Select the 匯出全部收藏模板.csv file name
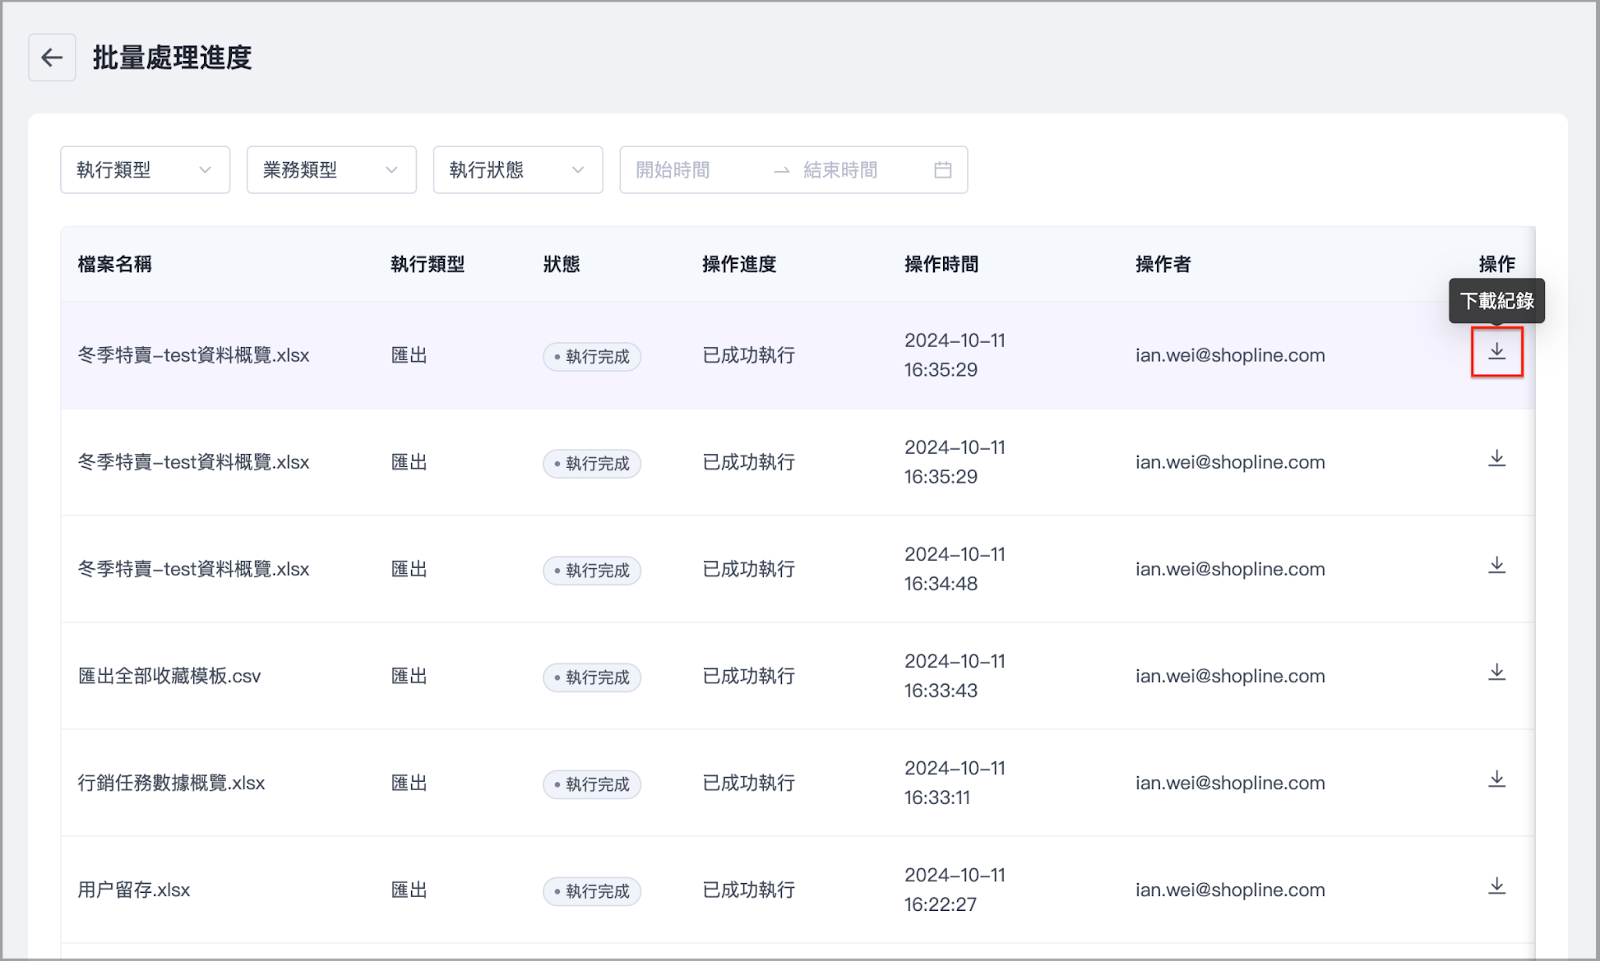This screenshot has height=961, width=1600. (169, 676)
